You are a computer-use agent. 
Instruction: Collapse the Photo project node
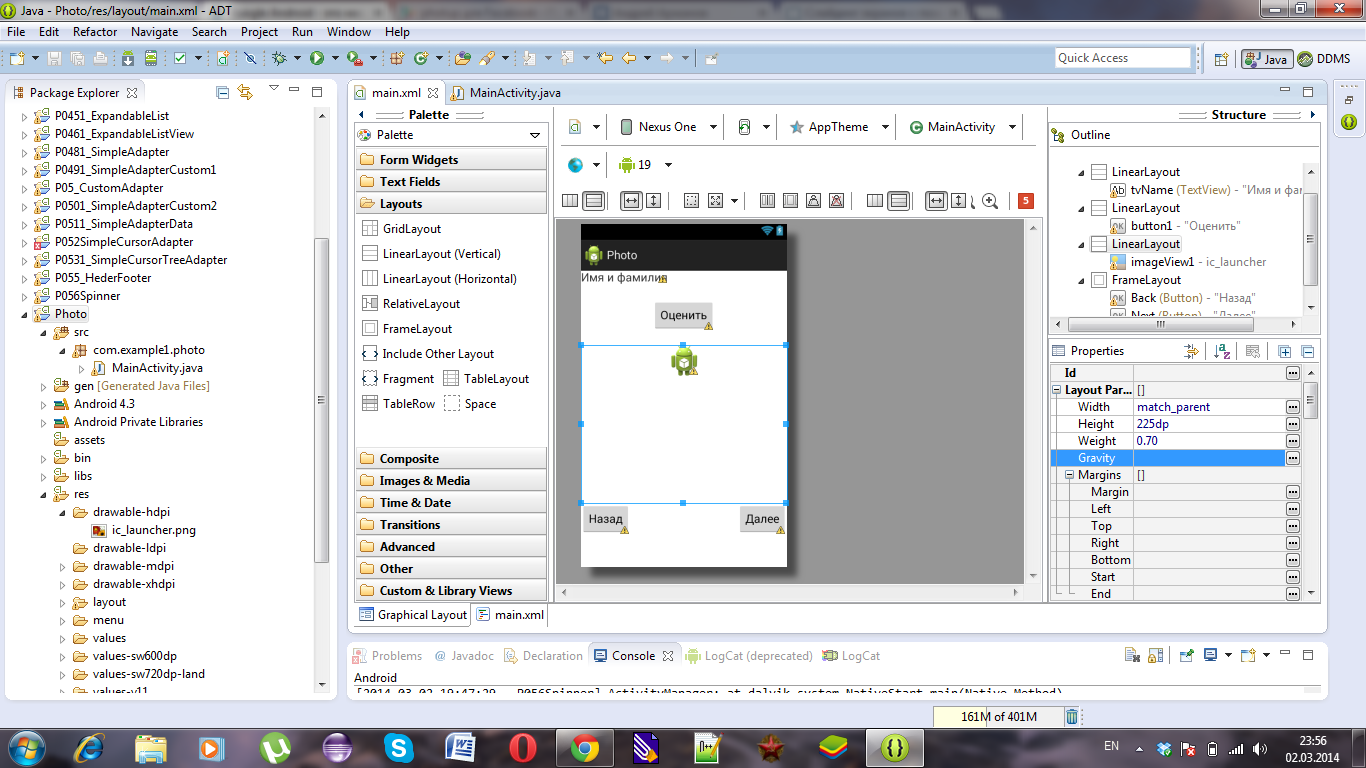(x=25, y=314)
